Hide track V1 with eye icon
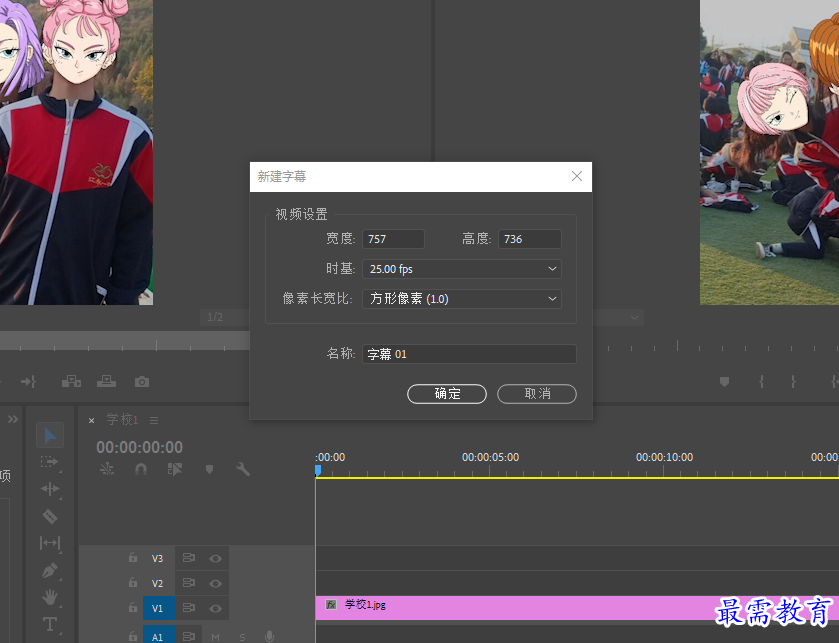 click(216, 608)
